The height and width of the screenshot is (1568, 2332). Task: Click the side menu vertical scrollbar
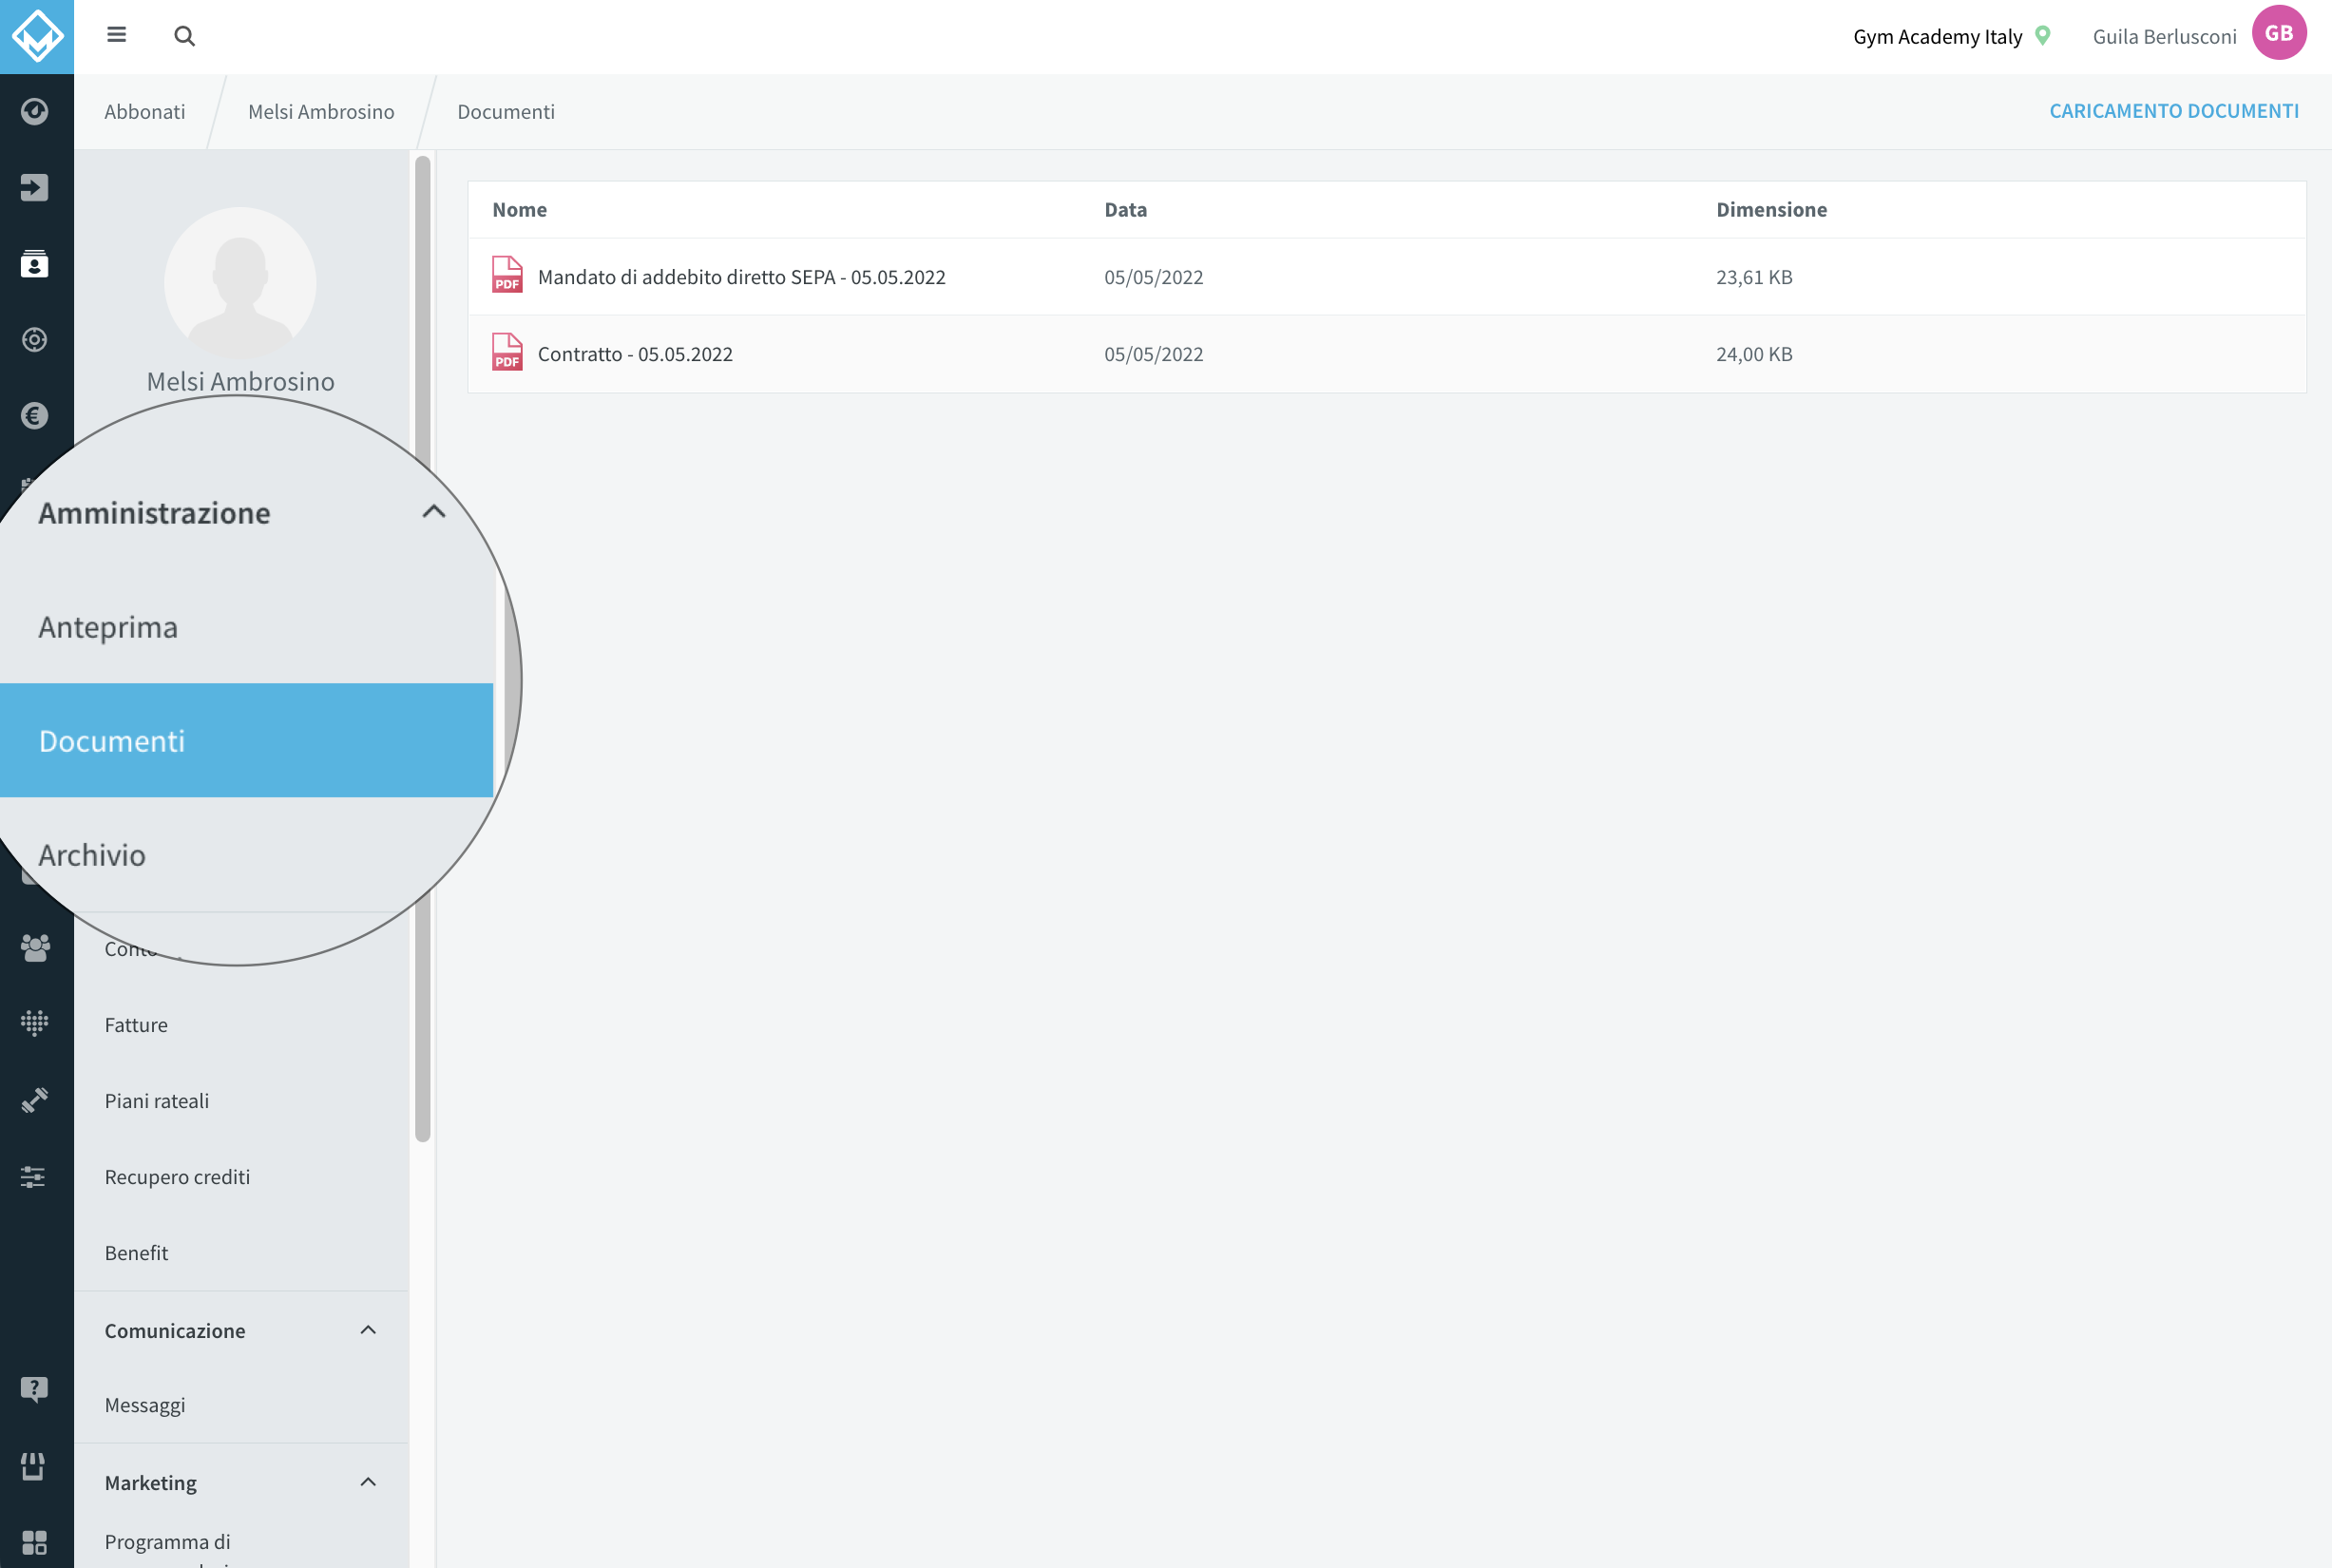(x=423, y=648)
